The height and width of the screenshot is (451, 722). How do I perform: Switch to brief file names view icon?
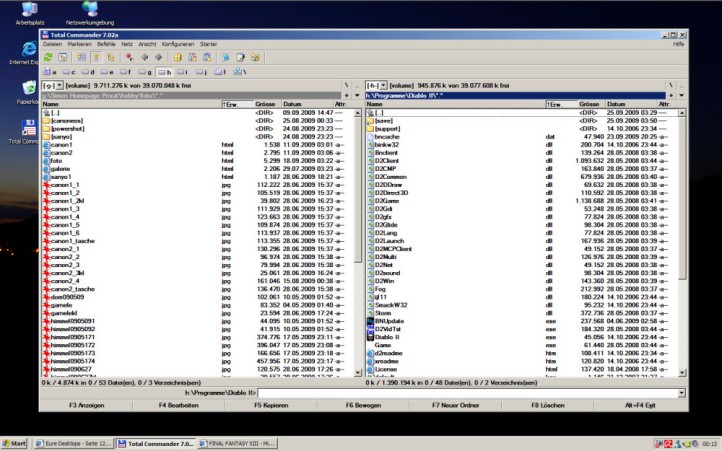coord(82,57)
